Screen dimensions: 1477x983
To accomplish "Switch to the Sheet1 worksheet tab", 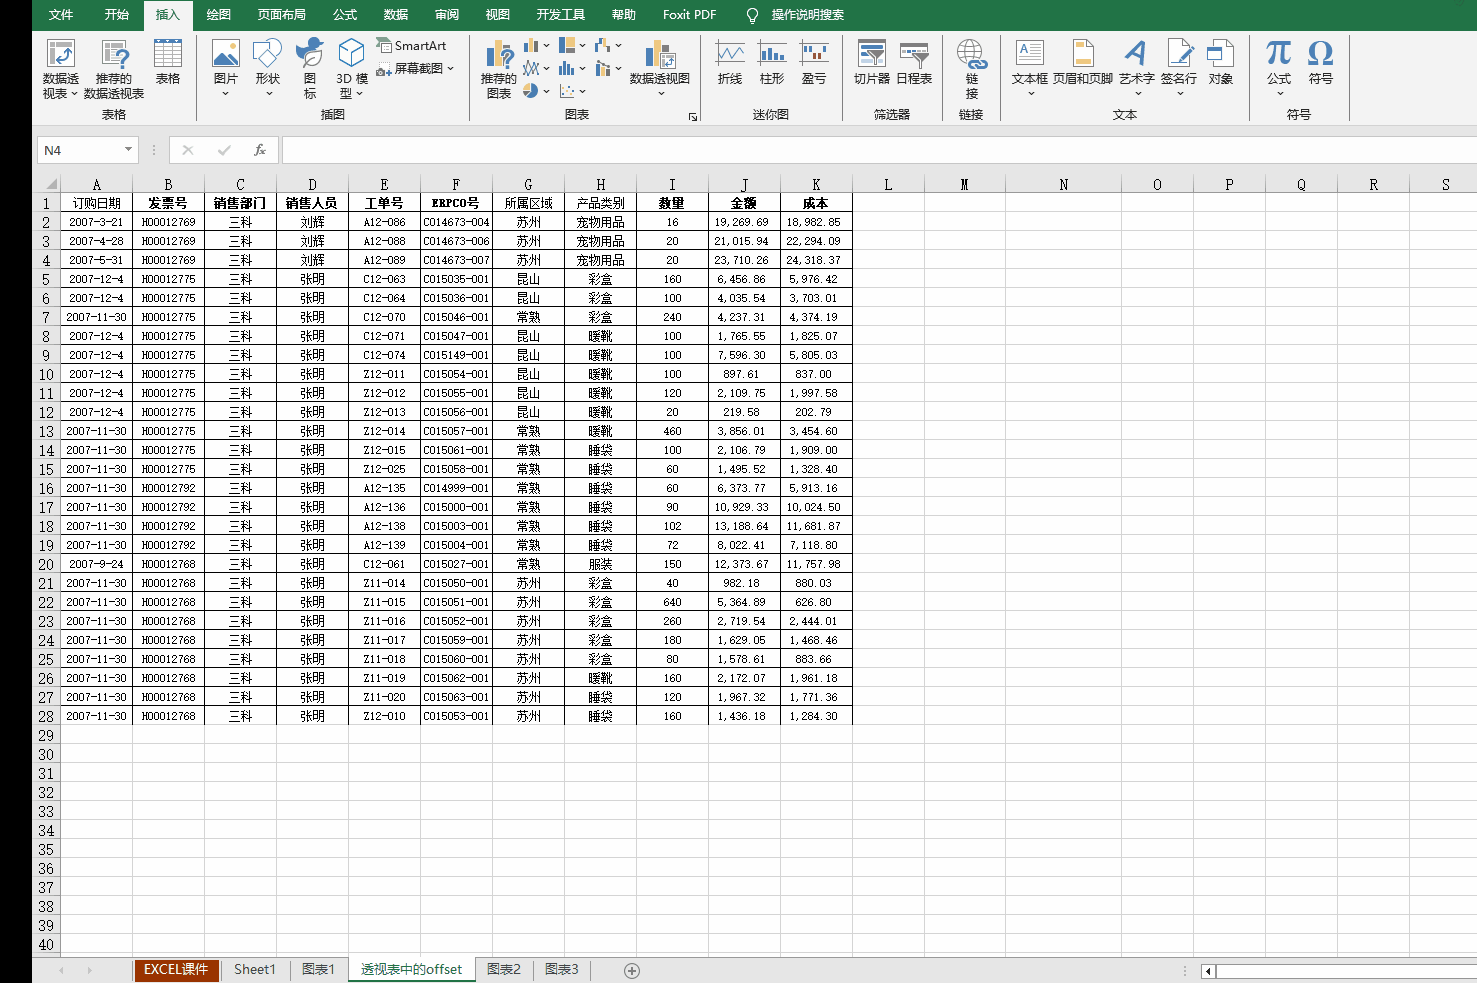I will click(x=254, y=969).
